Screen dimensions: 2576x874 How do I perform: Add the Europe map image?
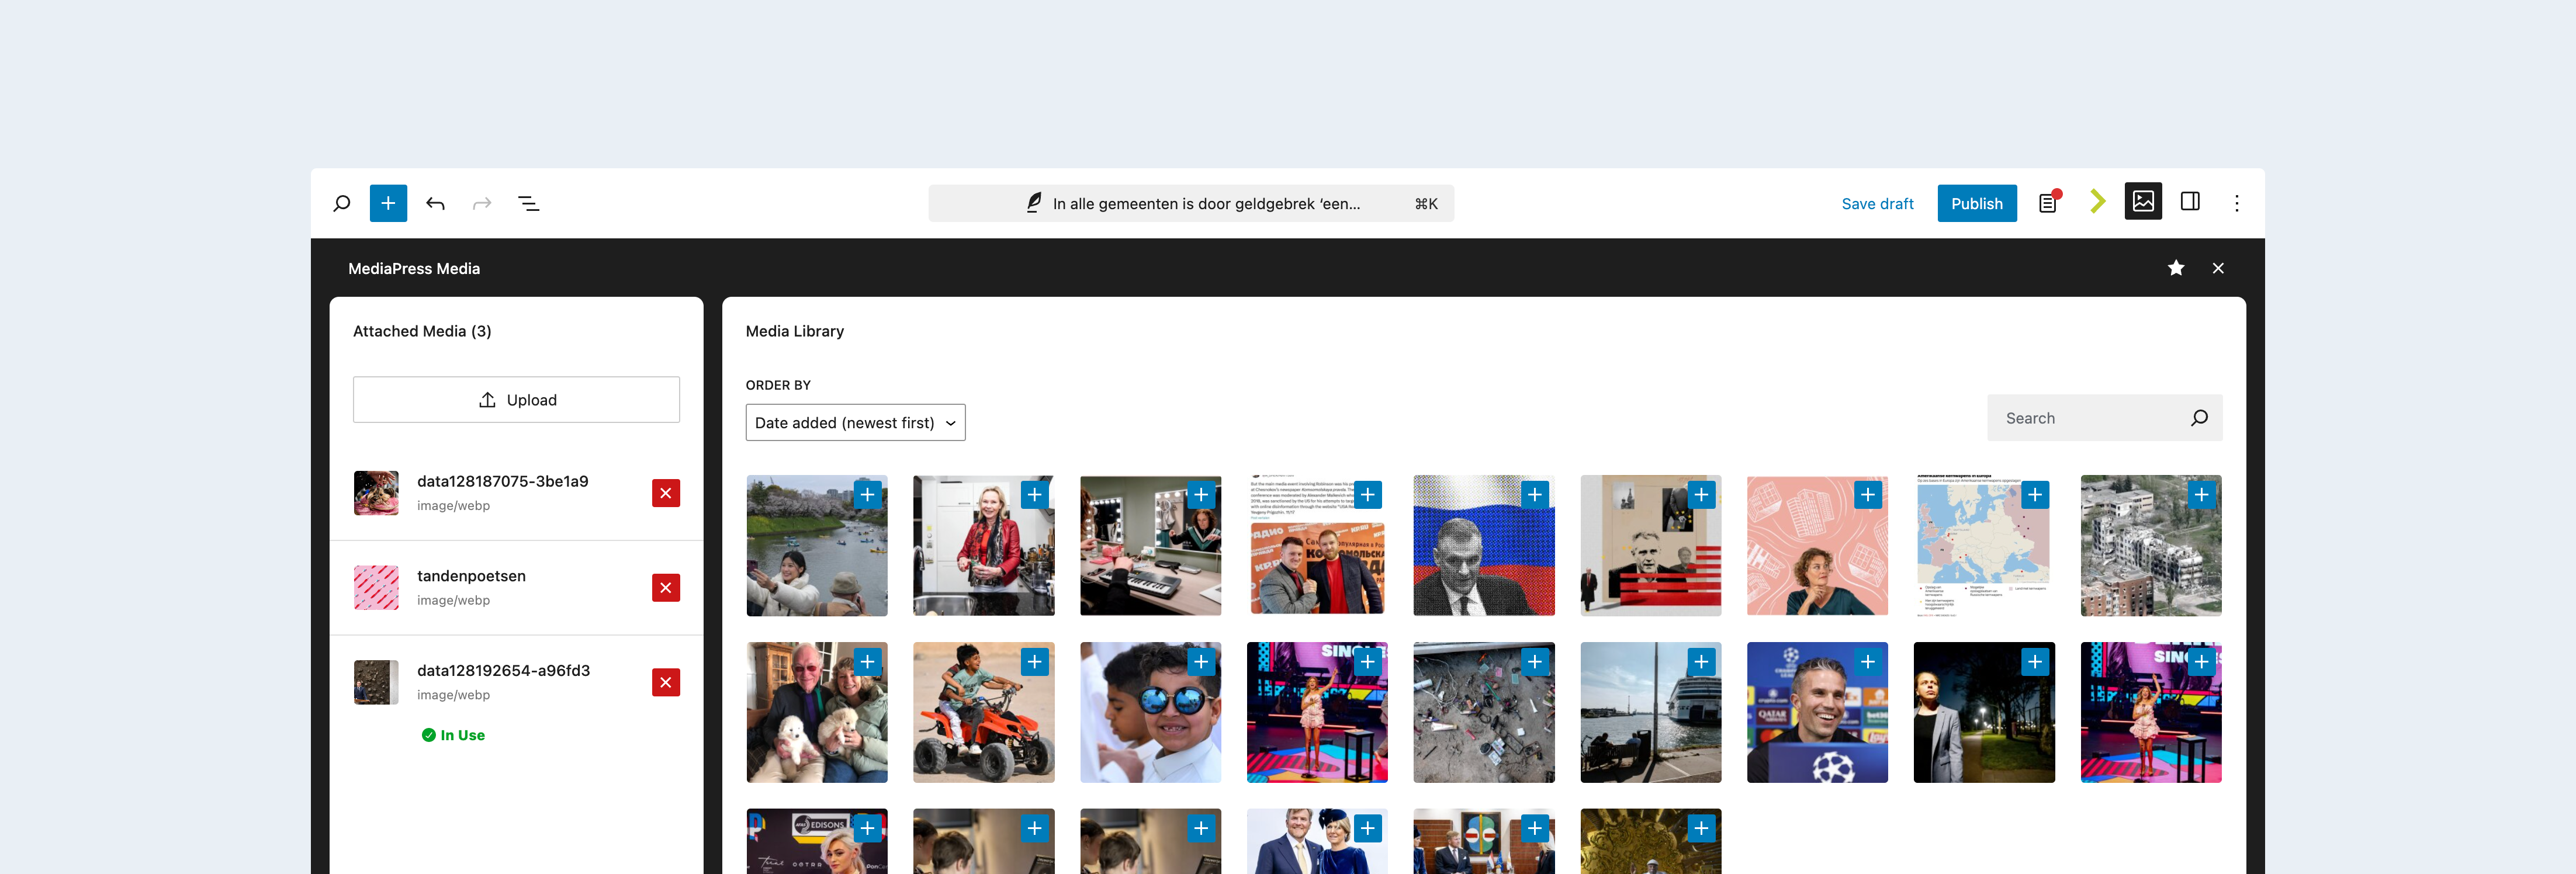click(2035, 495)
